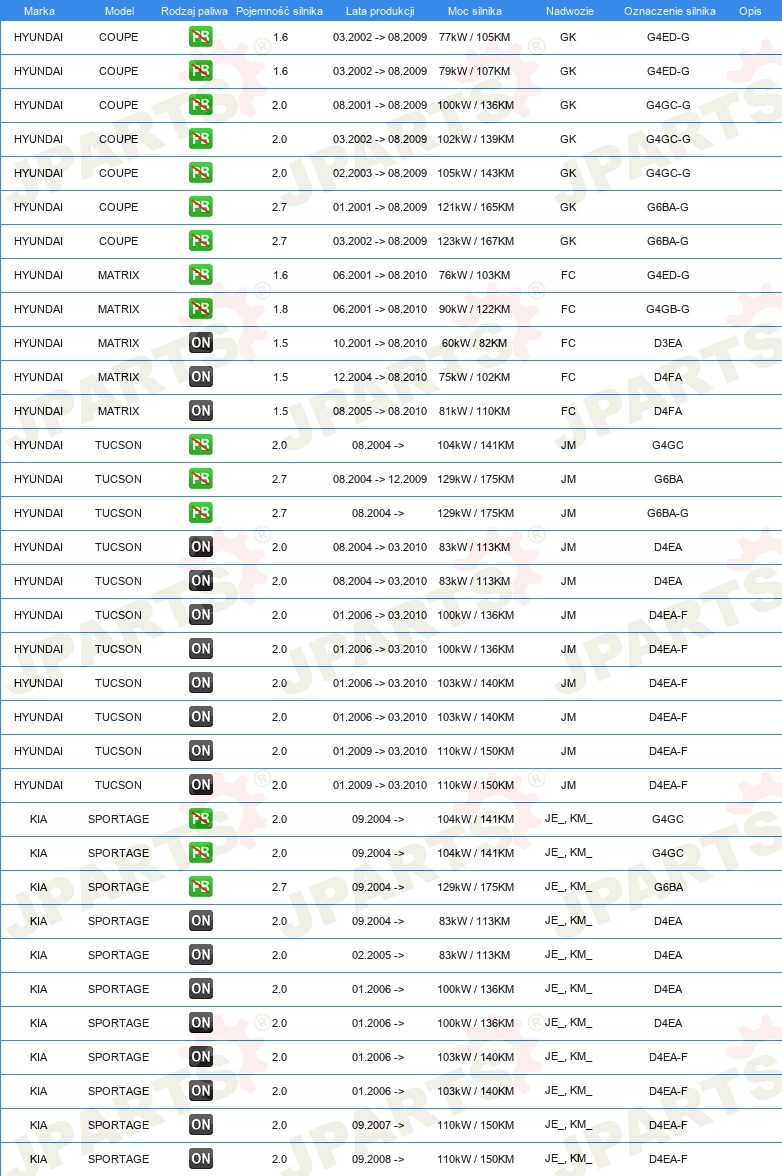This screenshot has height=1176, width=782.
Task: Click the G4GC engine code in the Tucson row
Action: point(668,445)
